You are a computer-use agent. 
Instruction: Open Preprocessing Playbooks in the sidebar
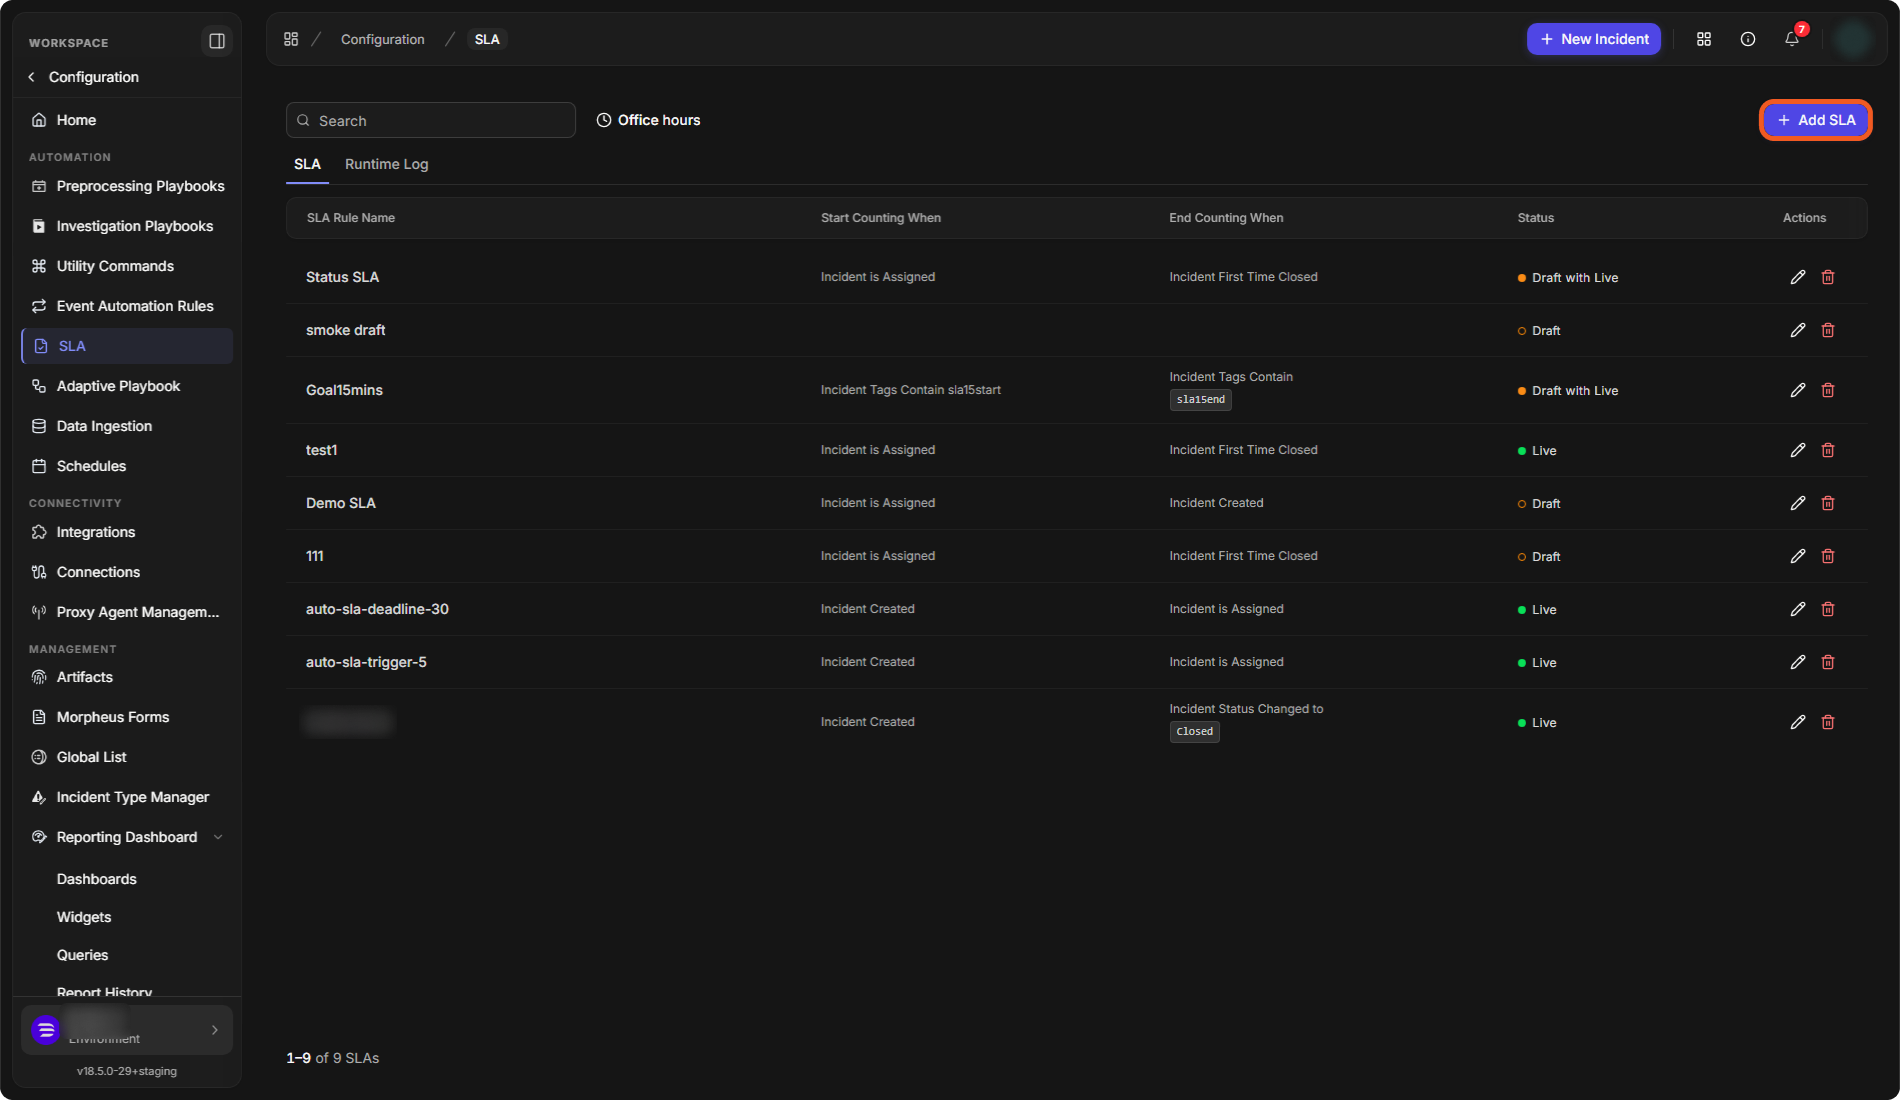(127, 186)
